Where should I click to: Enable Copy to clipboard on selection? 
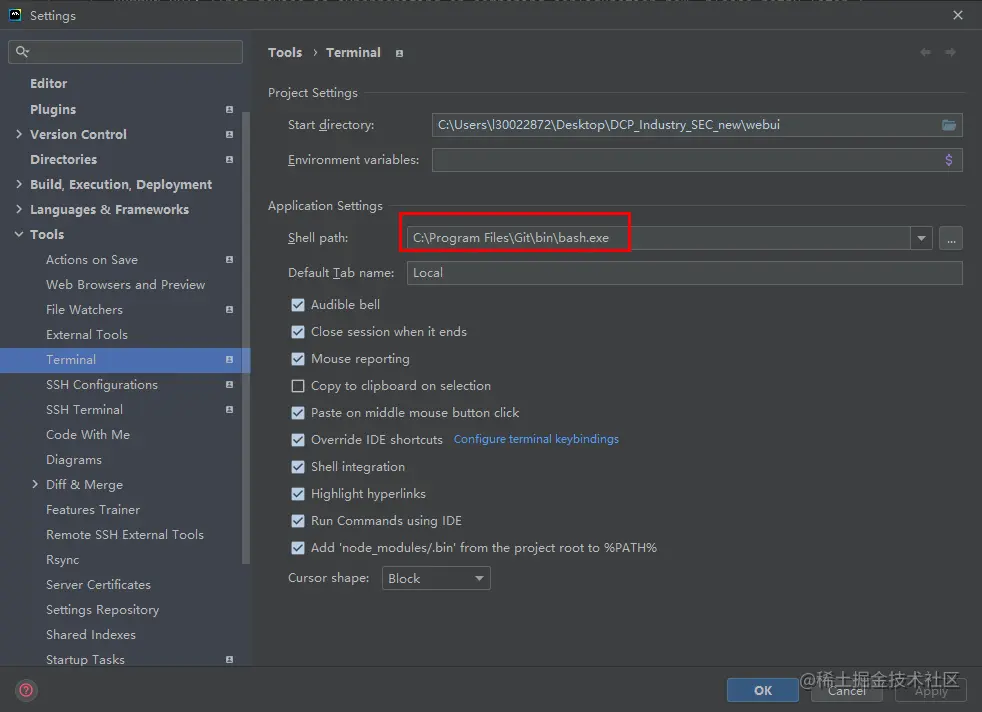pos(298,386)
